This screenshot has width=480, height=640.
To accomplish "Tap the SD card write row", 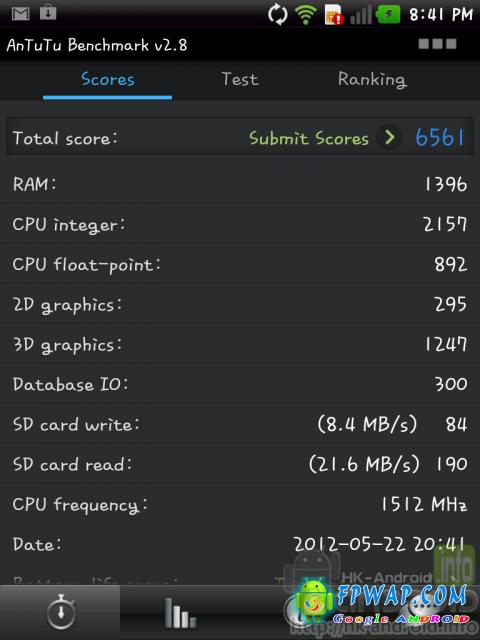I will pos(240,424).
